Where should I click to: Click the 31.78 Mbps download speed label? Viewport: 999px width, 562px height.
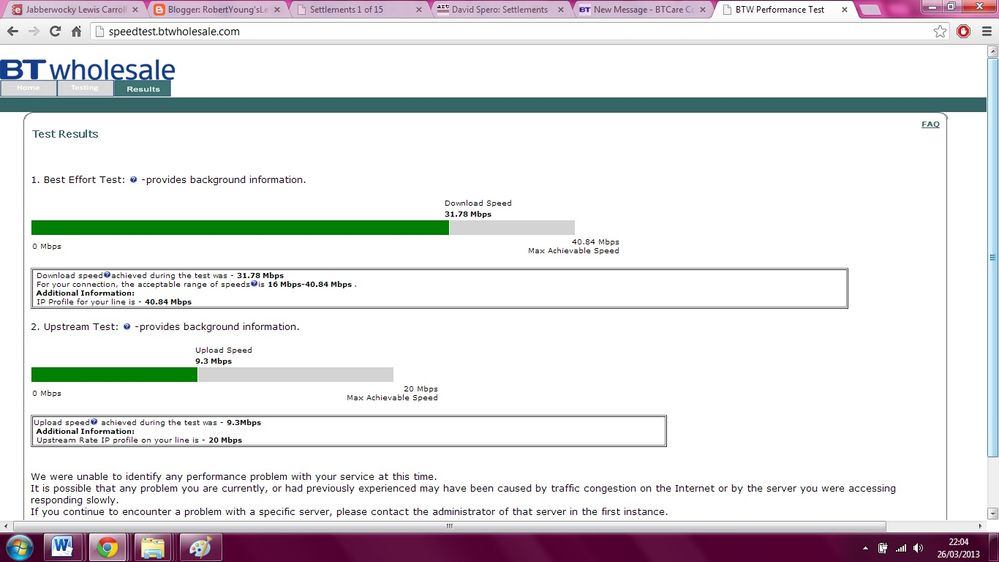pos(468,214)
